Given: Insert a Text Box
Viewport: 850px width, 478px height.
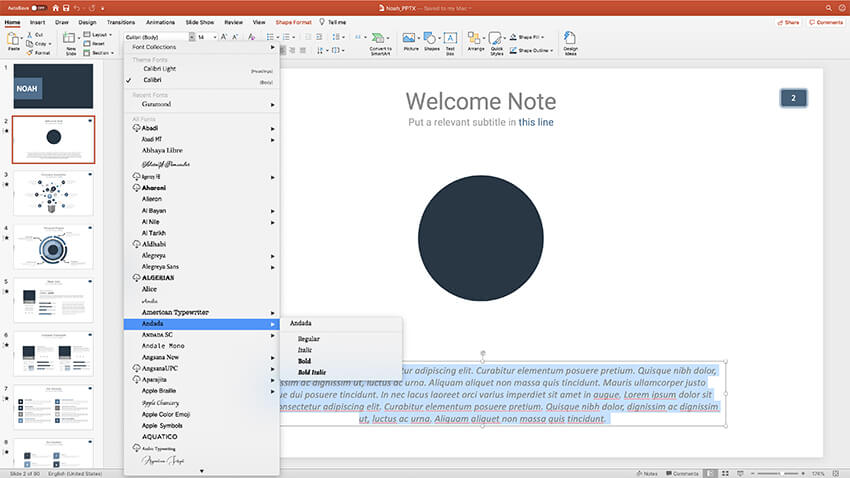Looking at the screenshot, I should [450, 40].
